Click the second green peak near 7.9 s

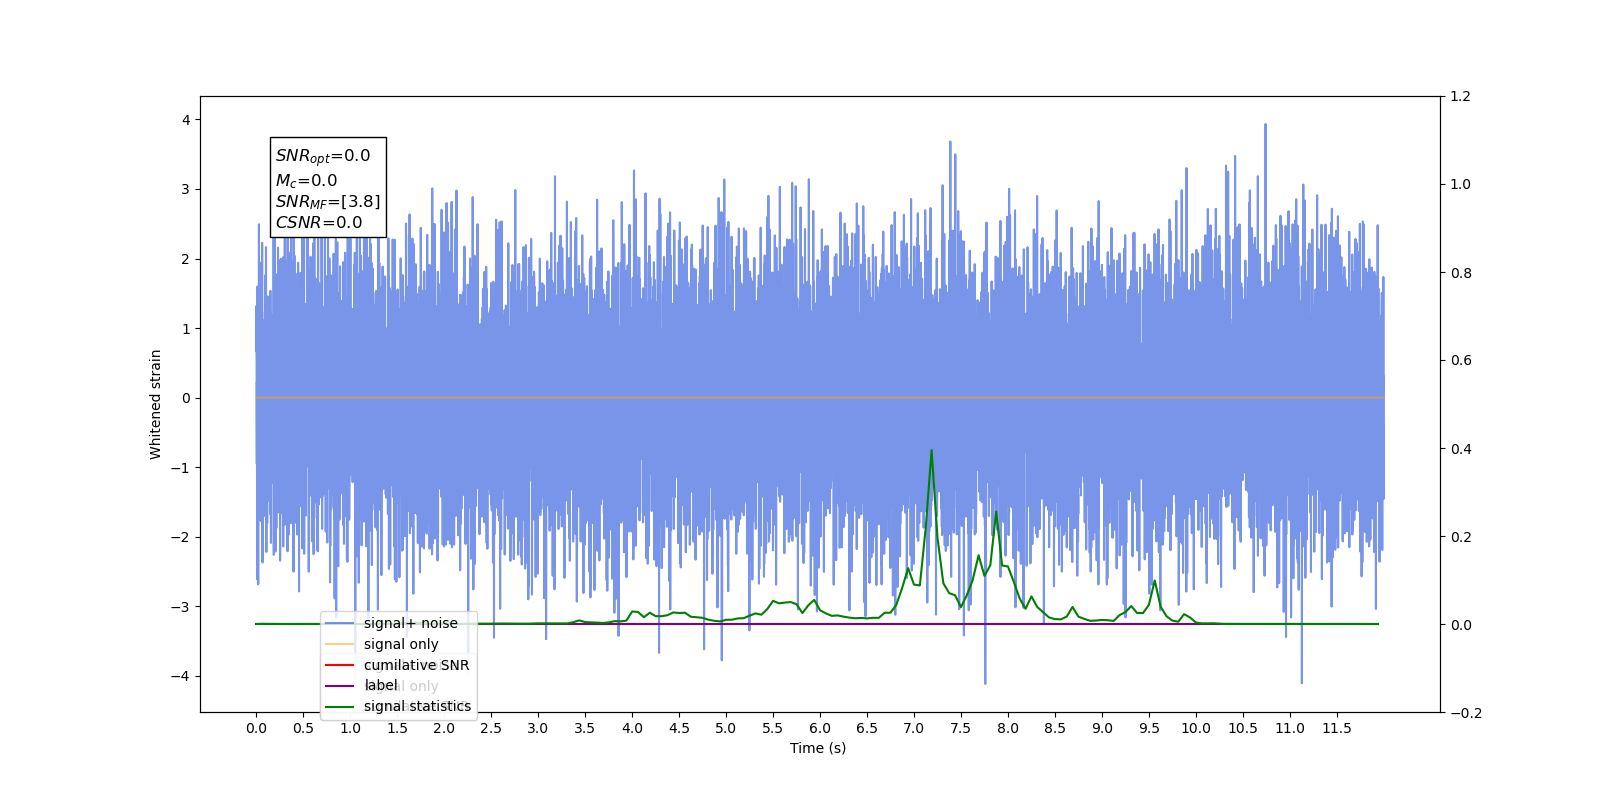click(995, 513)
